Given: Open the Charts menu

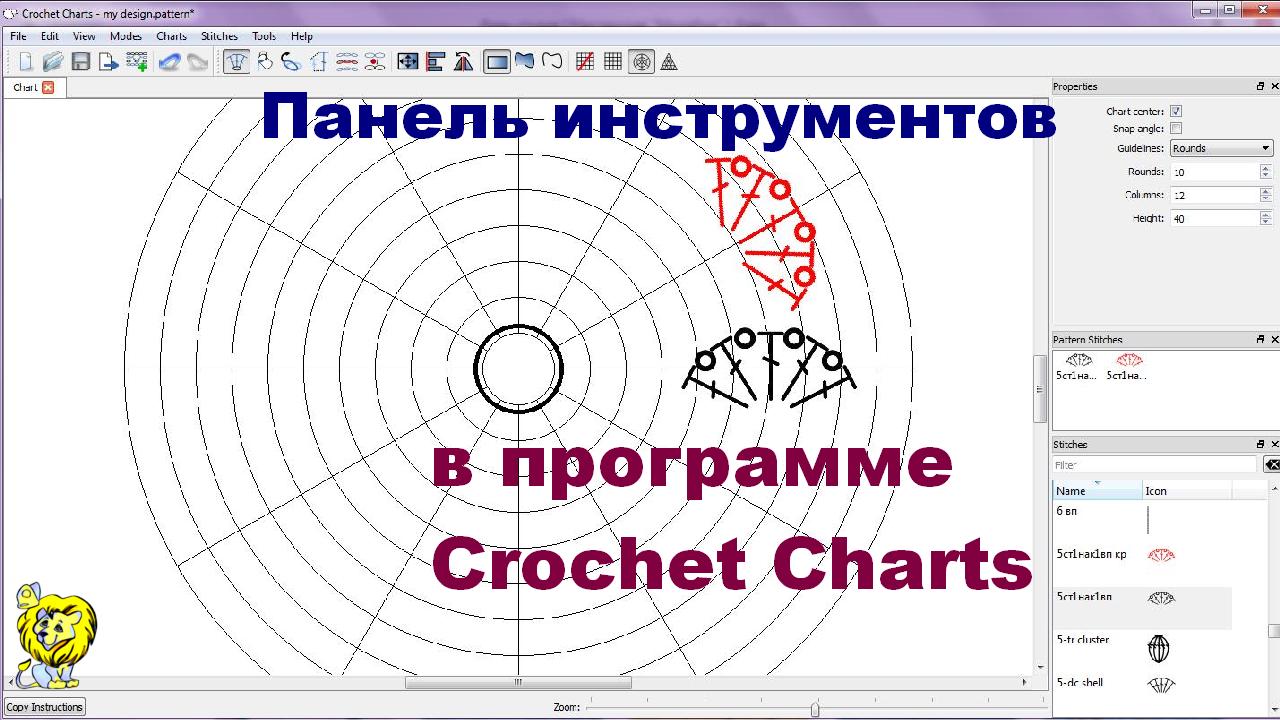Looking at the screenshot, I should point(172,36).
